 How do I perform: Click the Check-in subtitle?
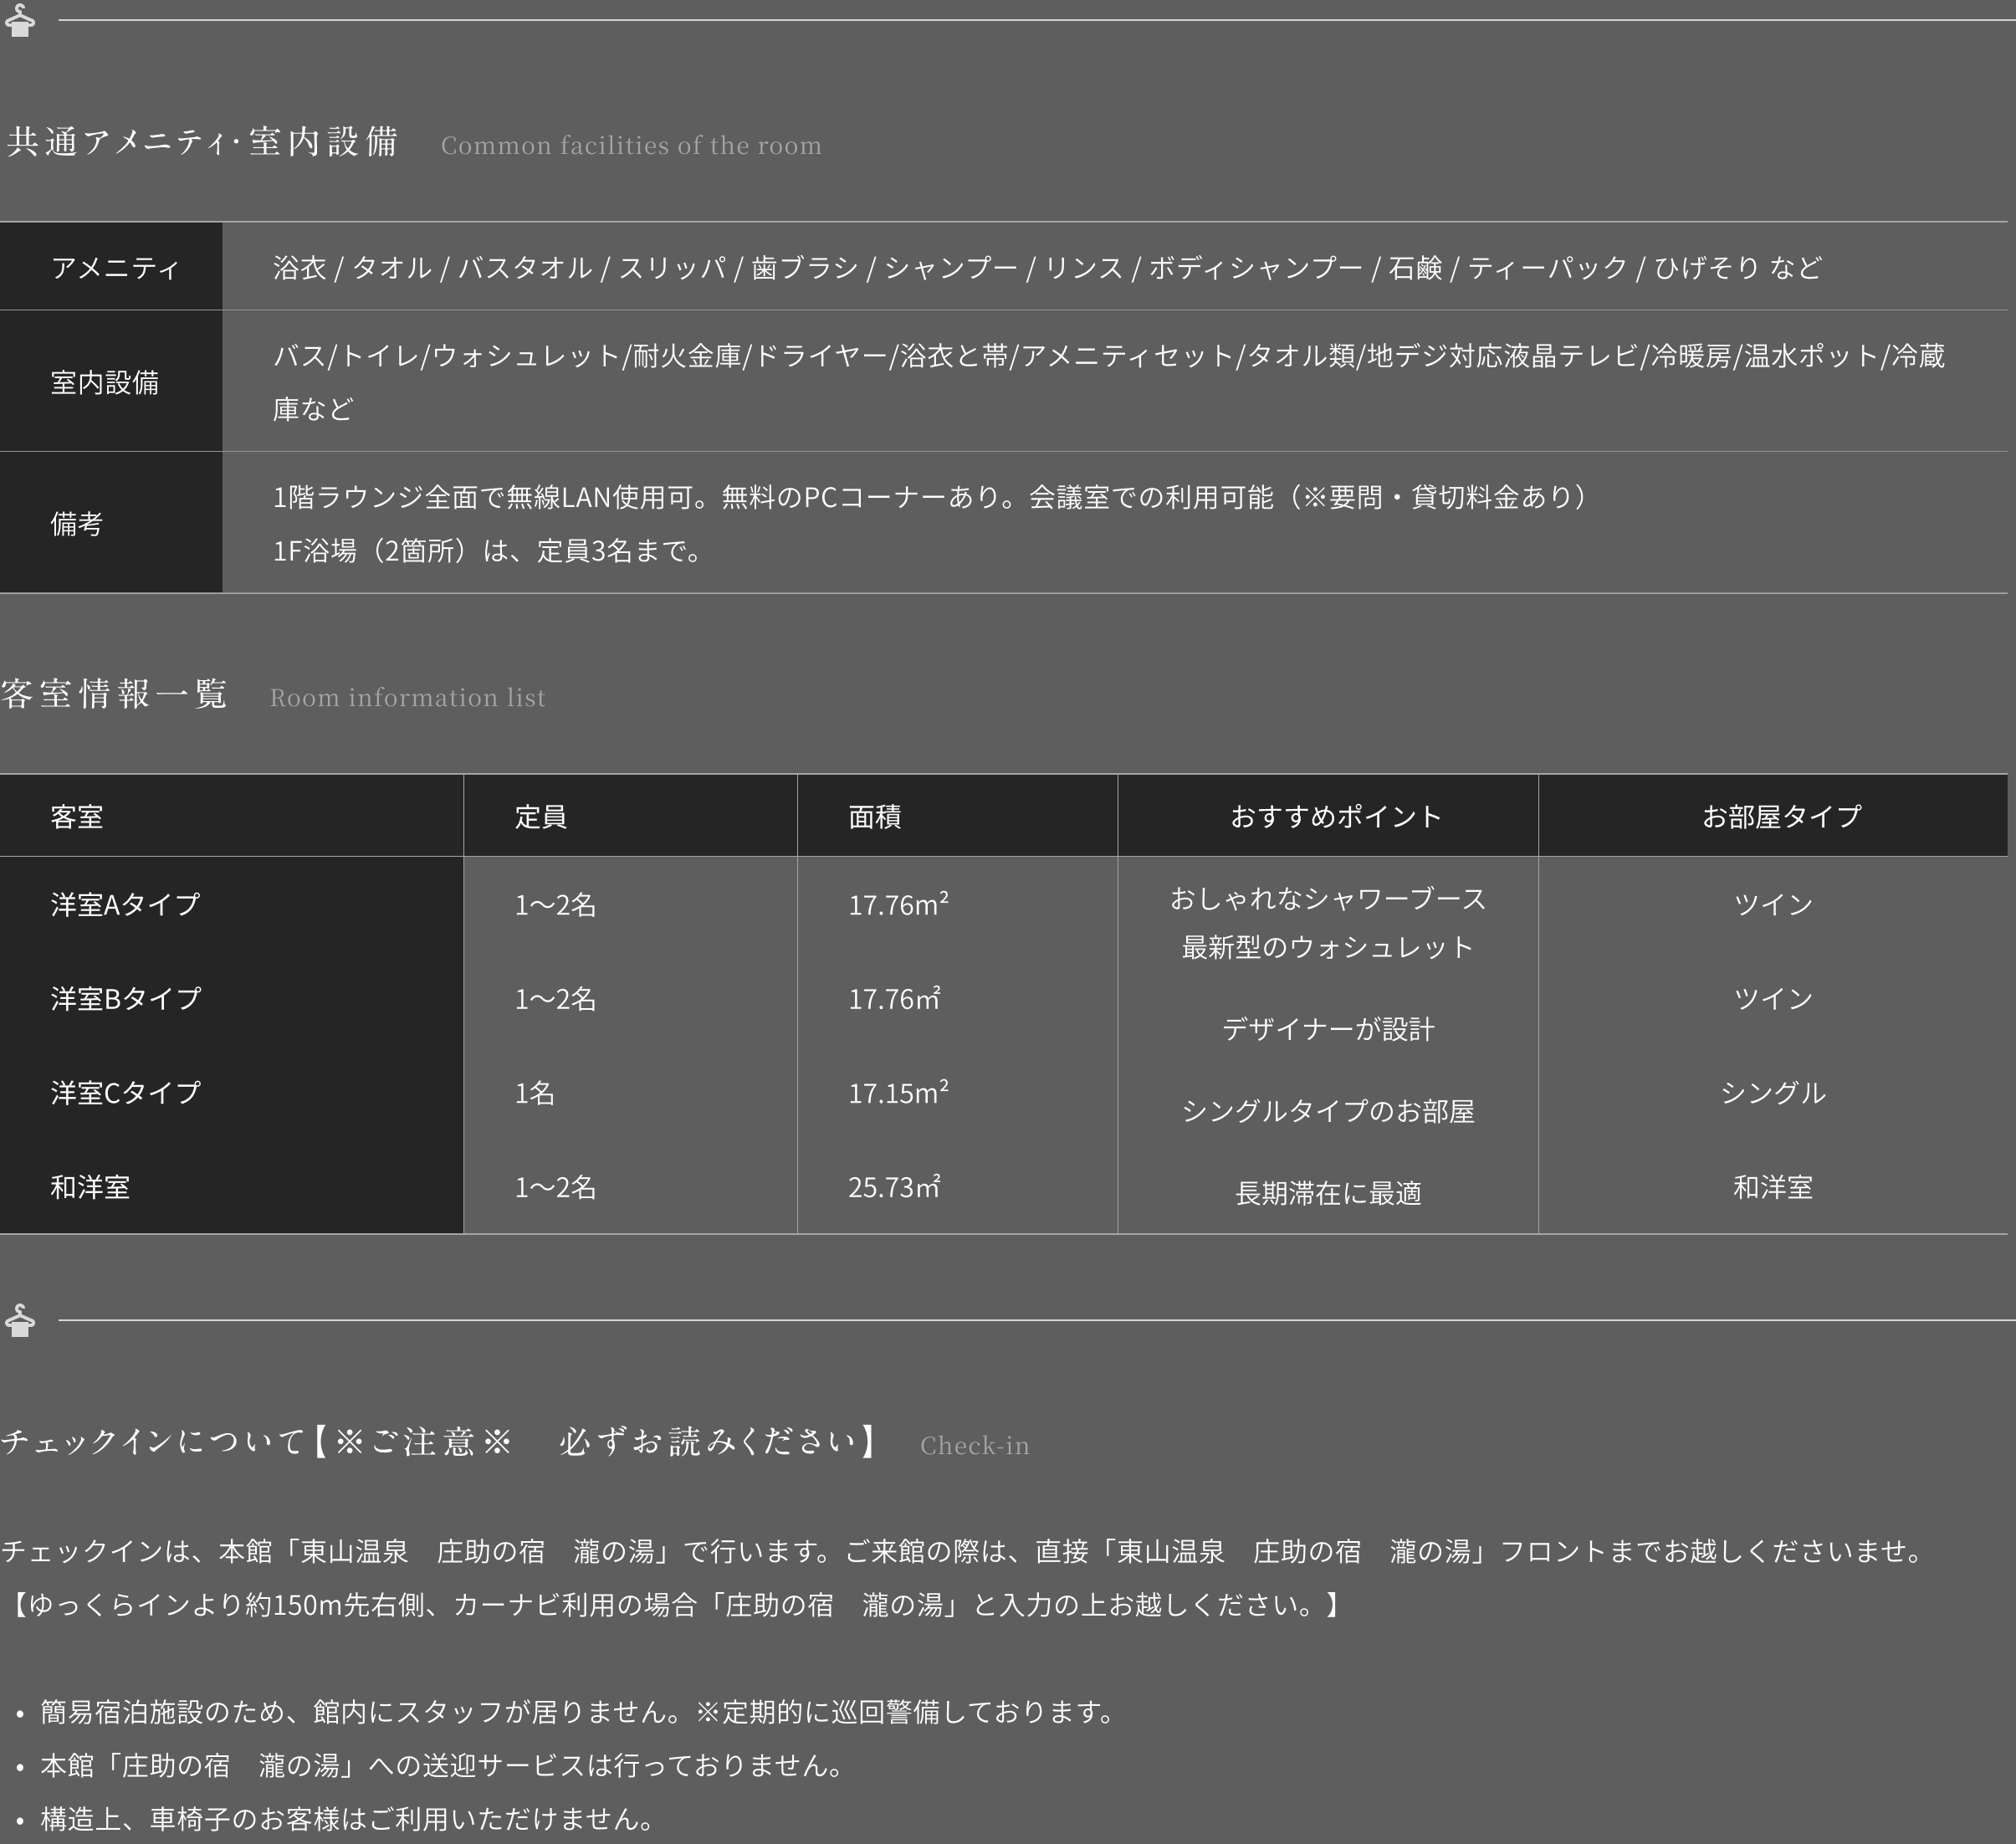pyautogui.click(x=975, y=1445)
